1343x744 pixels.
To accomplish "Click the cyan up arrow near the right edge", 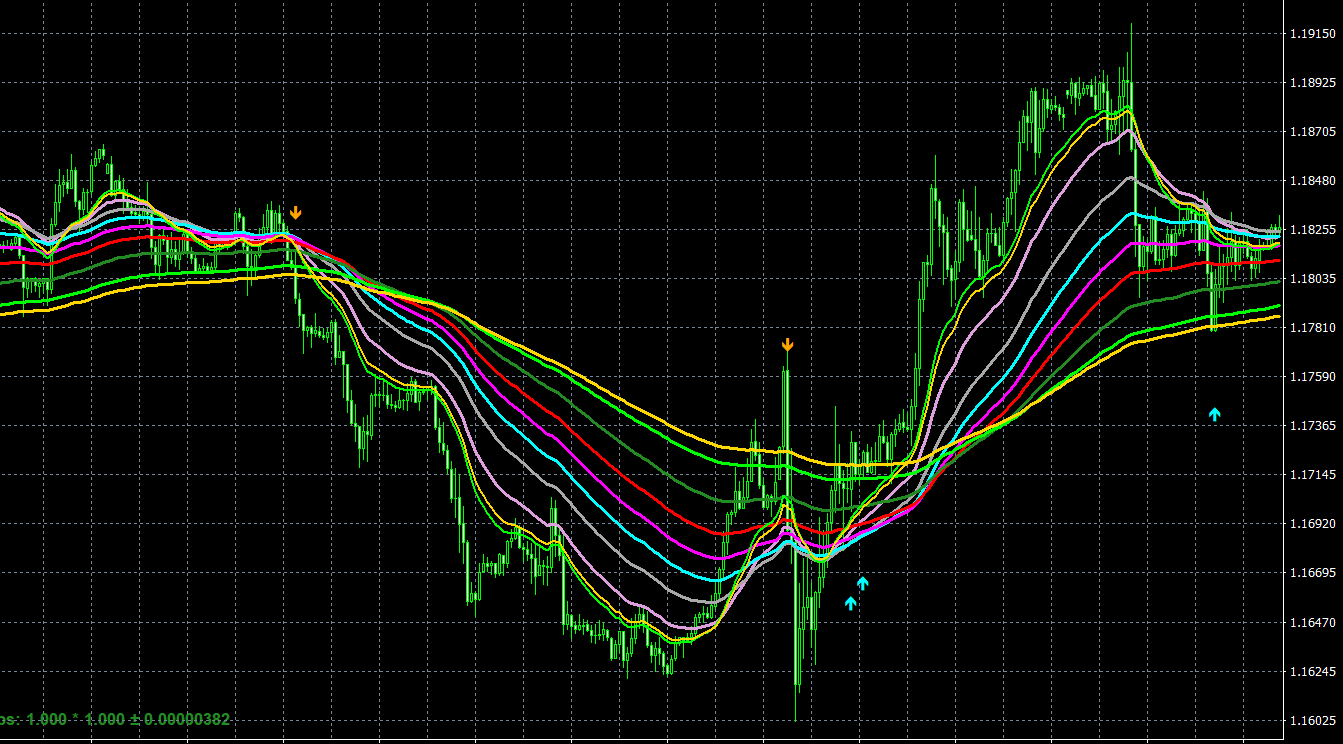I will coord(1215,413).
